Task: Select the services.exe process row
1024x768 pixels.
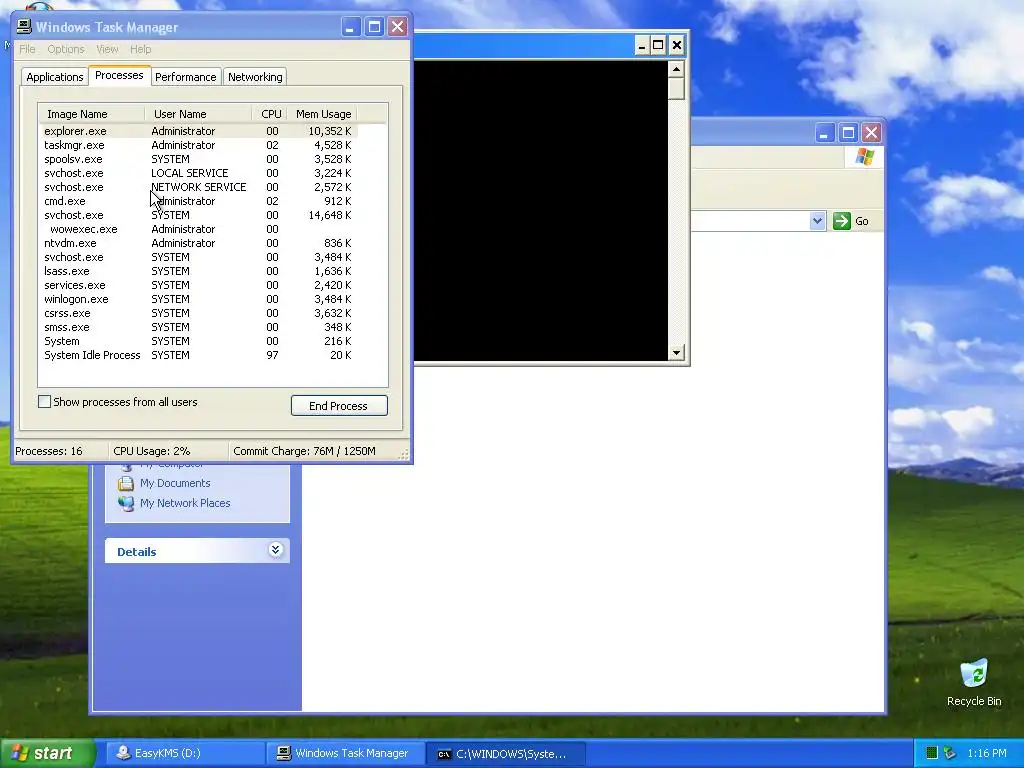Action: click(x=198, y=285)
